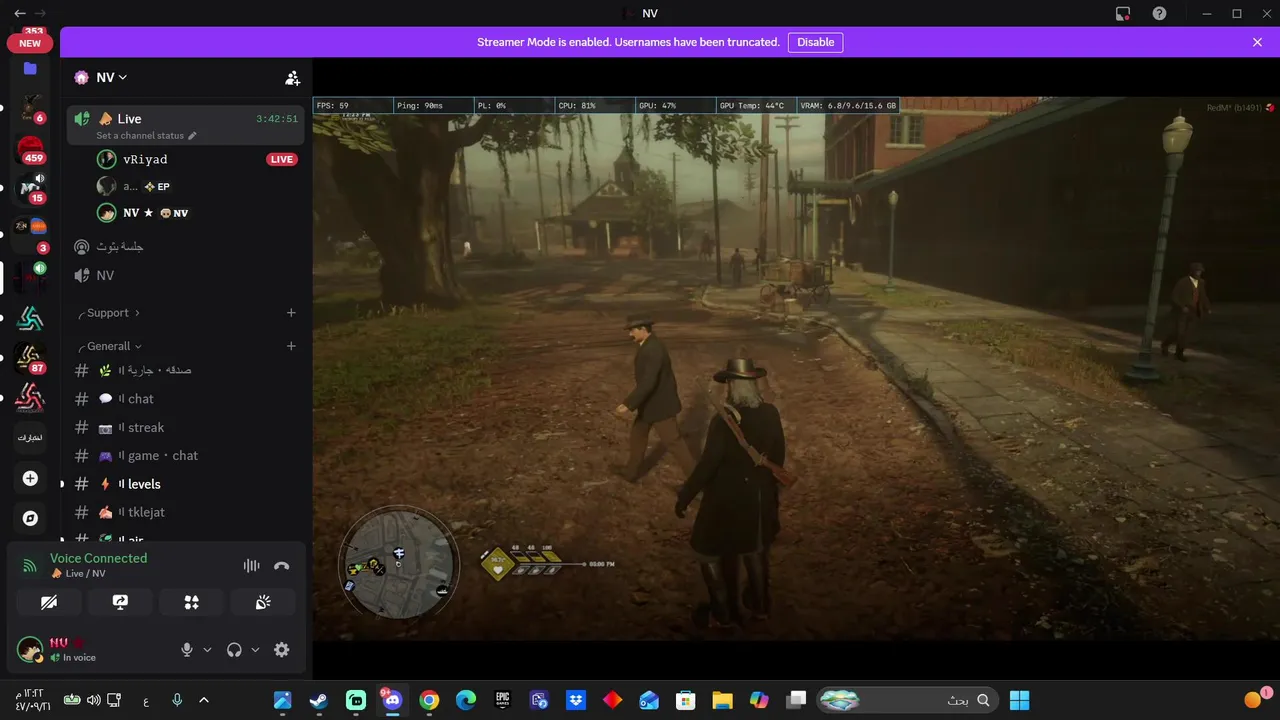Image resolution: width=1280 pixels, height=720 pixels.
Task: Mute the microphone in user panel
Action: [x=187, y=650]
